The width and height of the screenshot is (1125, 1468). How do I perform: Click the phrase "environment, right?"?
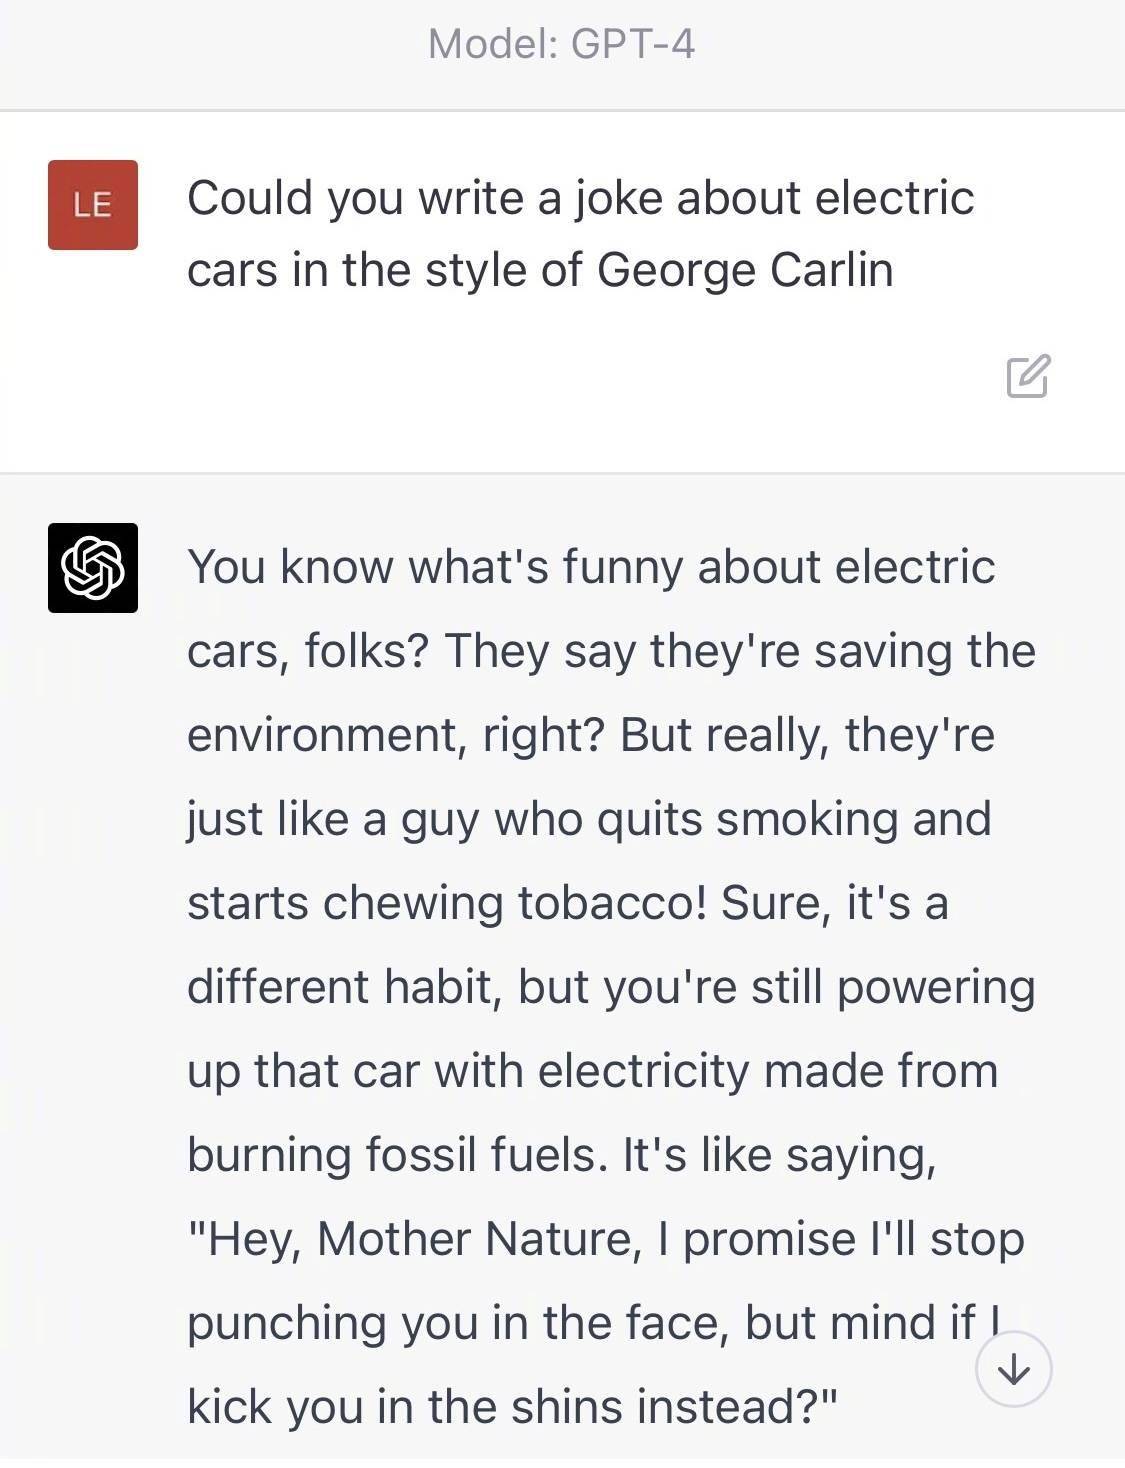[x=396, y=736]
